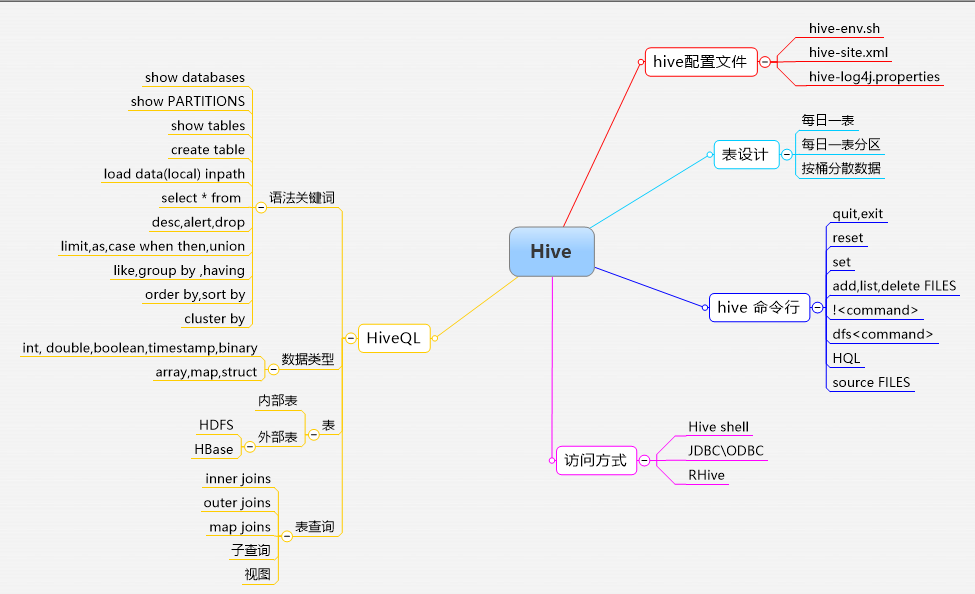Select the HBase node
Image resolution: width=975 pixels, height=594 pixels.
[x=215, y=449]
